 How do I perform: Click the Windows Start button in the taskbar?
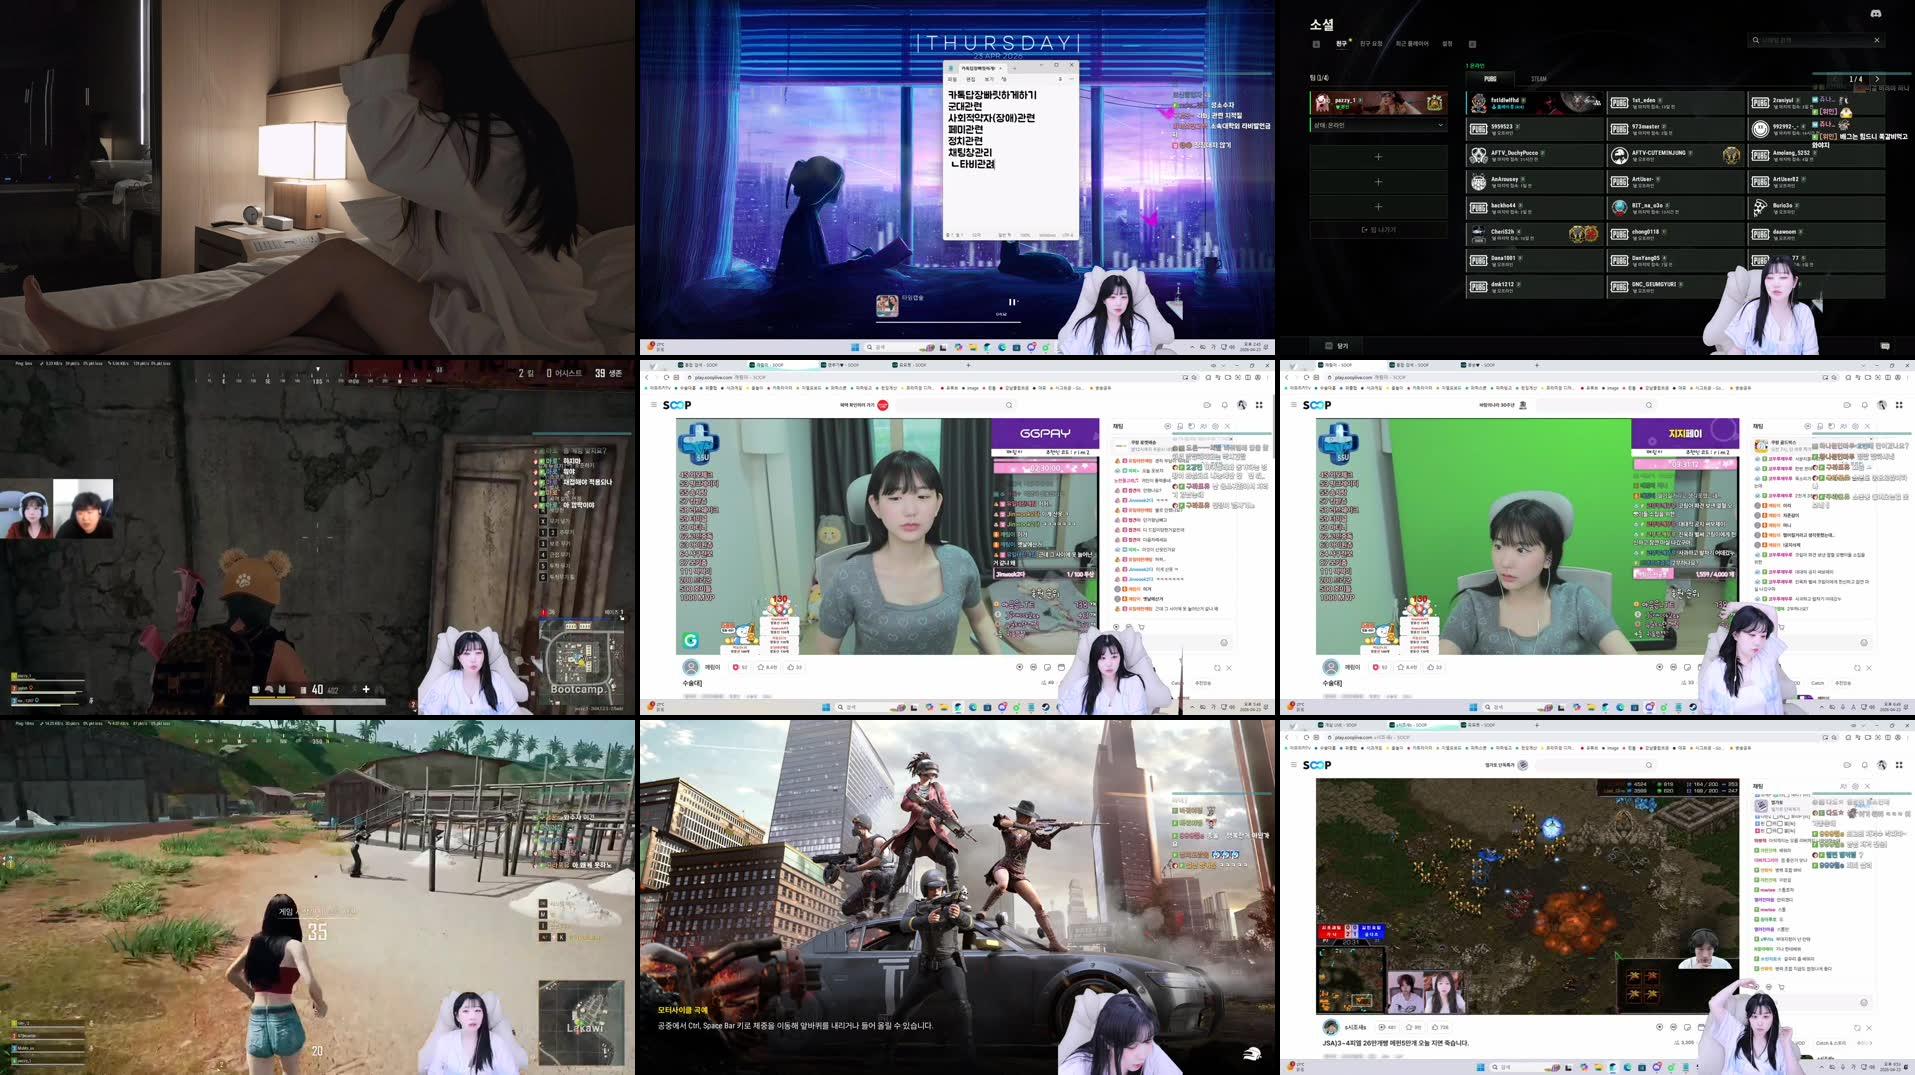pos(826,709)
